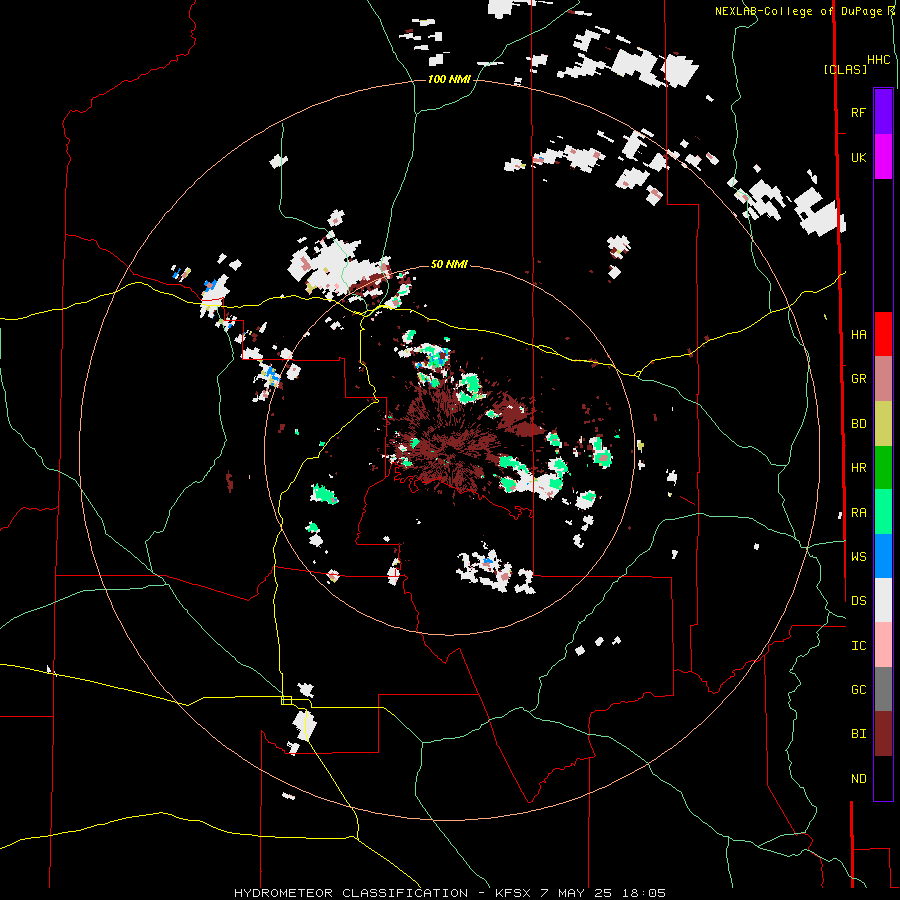Click the GR legend label
The width and height of the screenshot is (900, 900).
858,379
